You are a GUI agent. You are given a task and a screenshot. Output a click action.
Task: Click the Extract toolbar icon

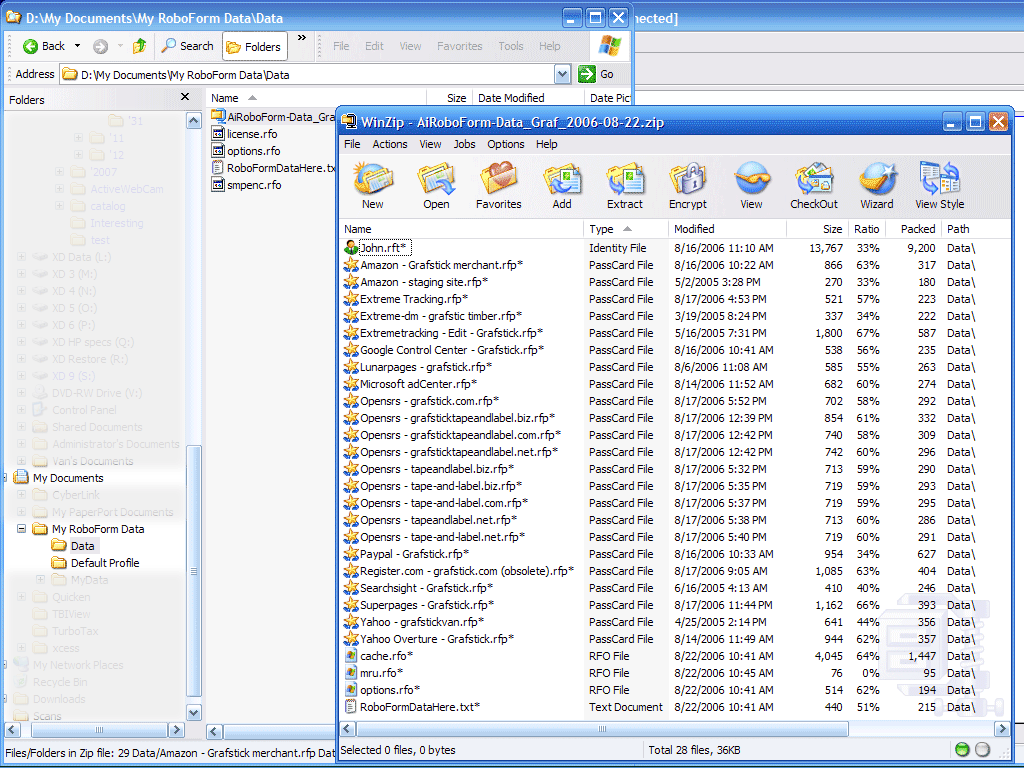(625, 185)
